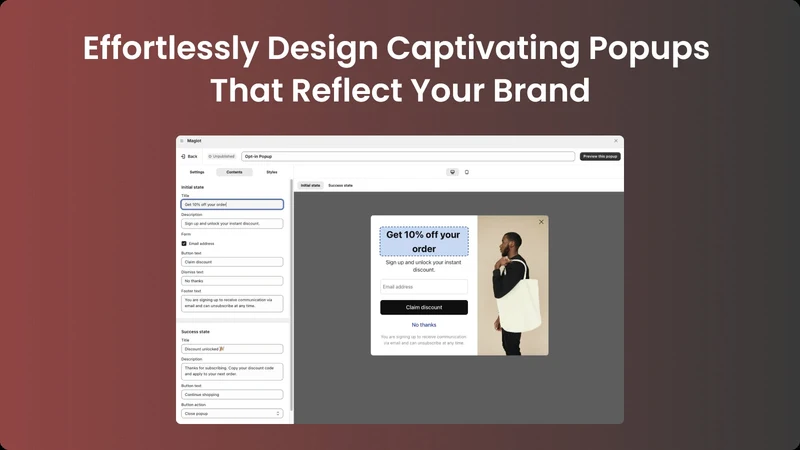Screen dimensions: 800x450
Task: Click the Initial state Title field
Action: tap(232, 205)
